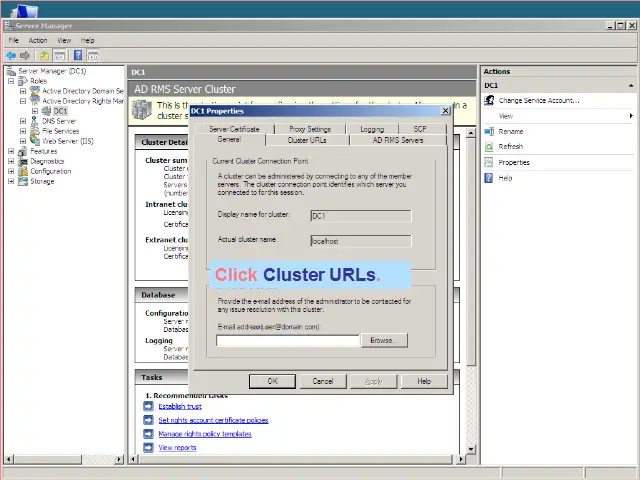Viewport: 640px width, 480px height.
Task: Click arrow icon beside Establish trust
Action: tap(148, 406)
